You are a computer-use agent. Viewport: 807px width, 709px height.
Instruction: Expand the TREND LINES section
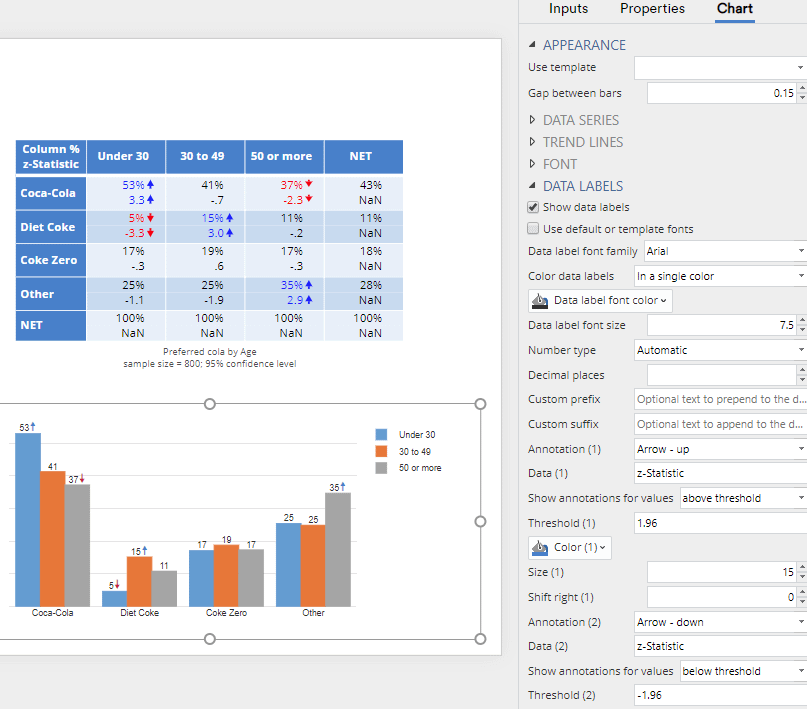pos(582,142)
